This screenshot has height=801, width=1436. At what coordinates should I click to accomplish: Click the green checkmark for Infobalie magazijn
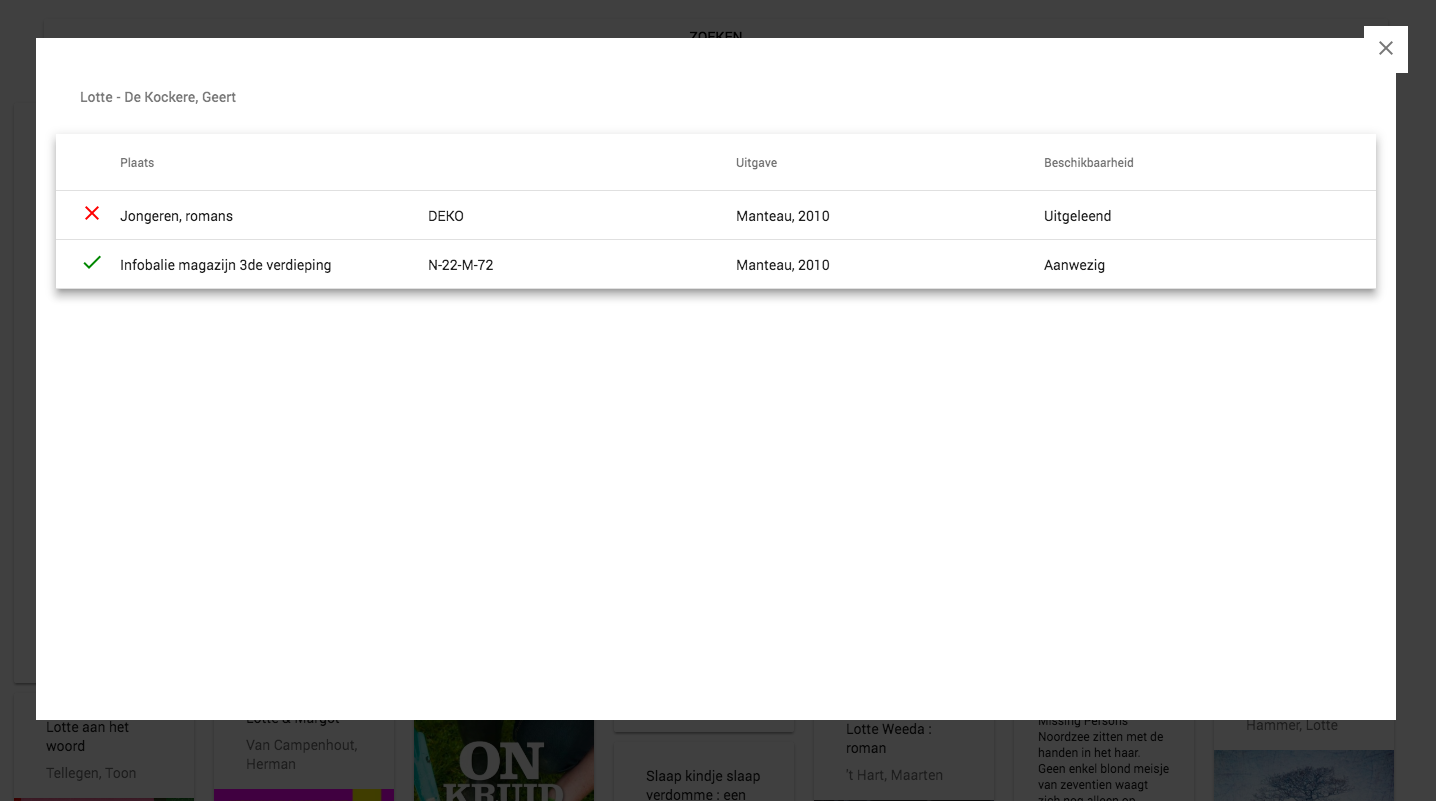92,263
